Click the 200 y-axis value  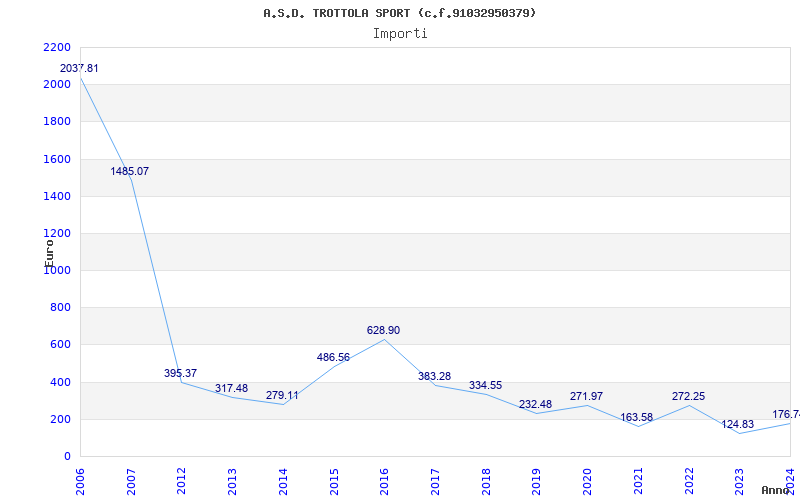click(x=60, y=419)
